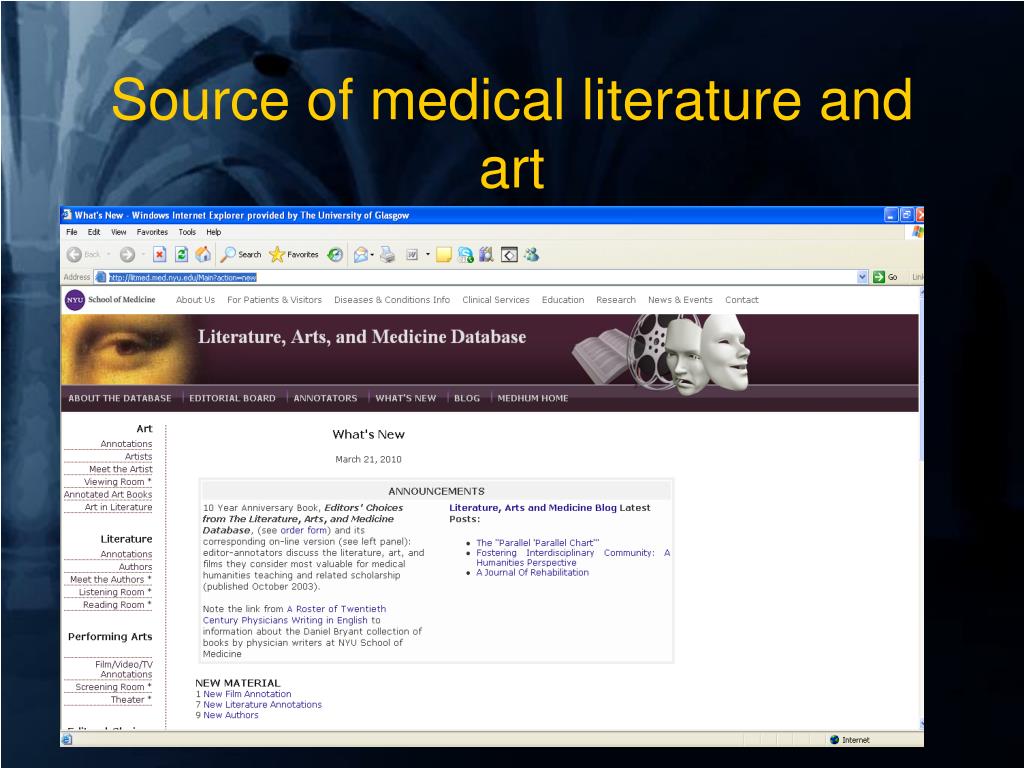Open Diseases & Conditions Info link
The height and width of the screenshot is (768, 1024).
(x=392, y=300)
